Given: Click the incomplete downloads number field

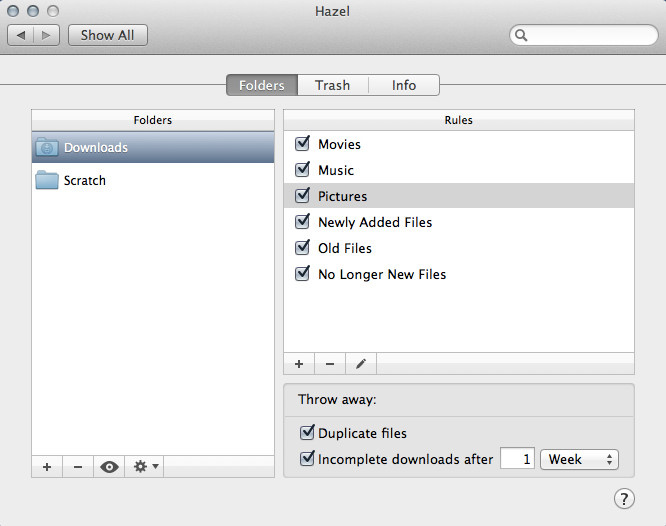Looking at the screenshot, I should (517, 459).
